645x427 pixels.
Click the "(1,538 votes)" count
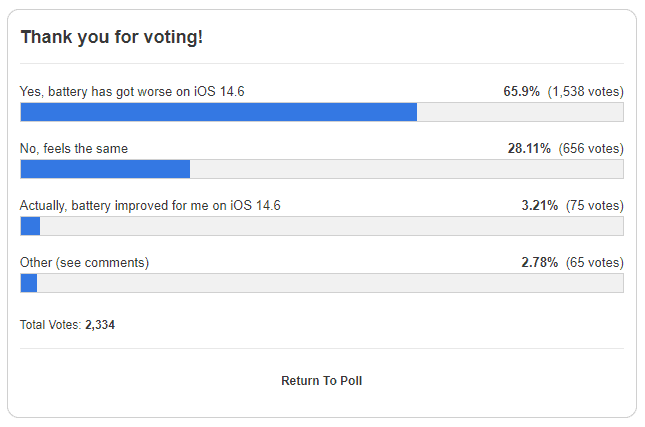(x=585, y=91)
